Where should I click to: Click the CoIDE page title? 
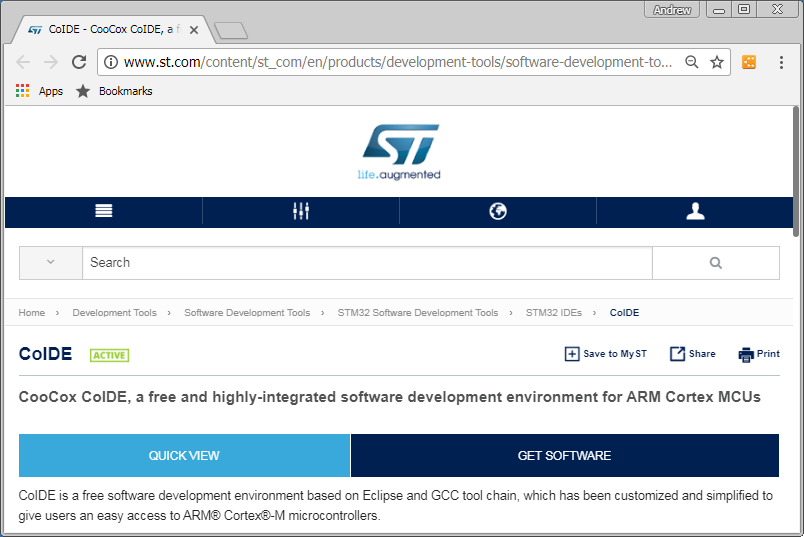click(x=45, y=354)
